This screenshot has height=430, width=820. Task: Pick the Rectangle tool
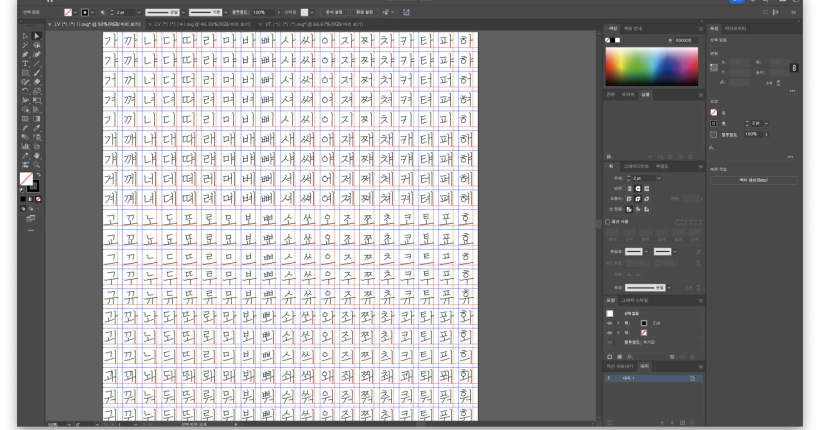[25, 73]
